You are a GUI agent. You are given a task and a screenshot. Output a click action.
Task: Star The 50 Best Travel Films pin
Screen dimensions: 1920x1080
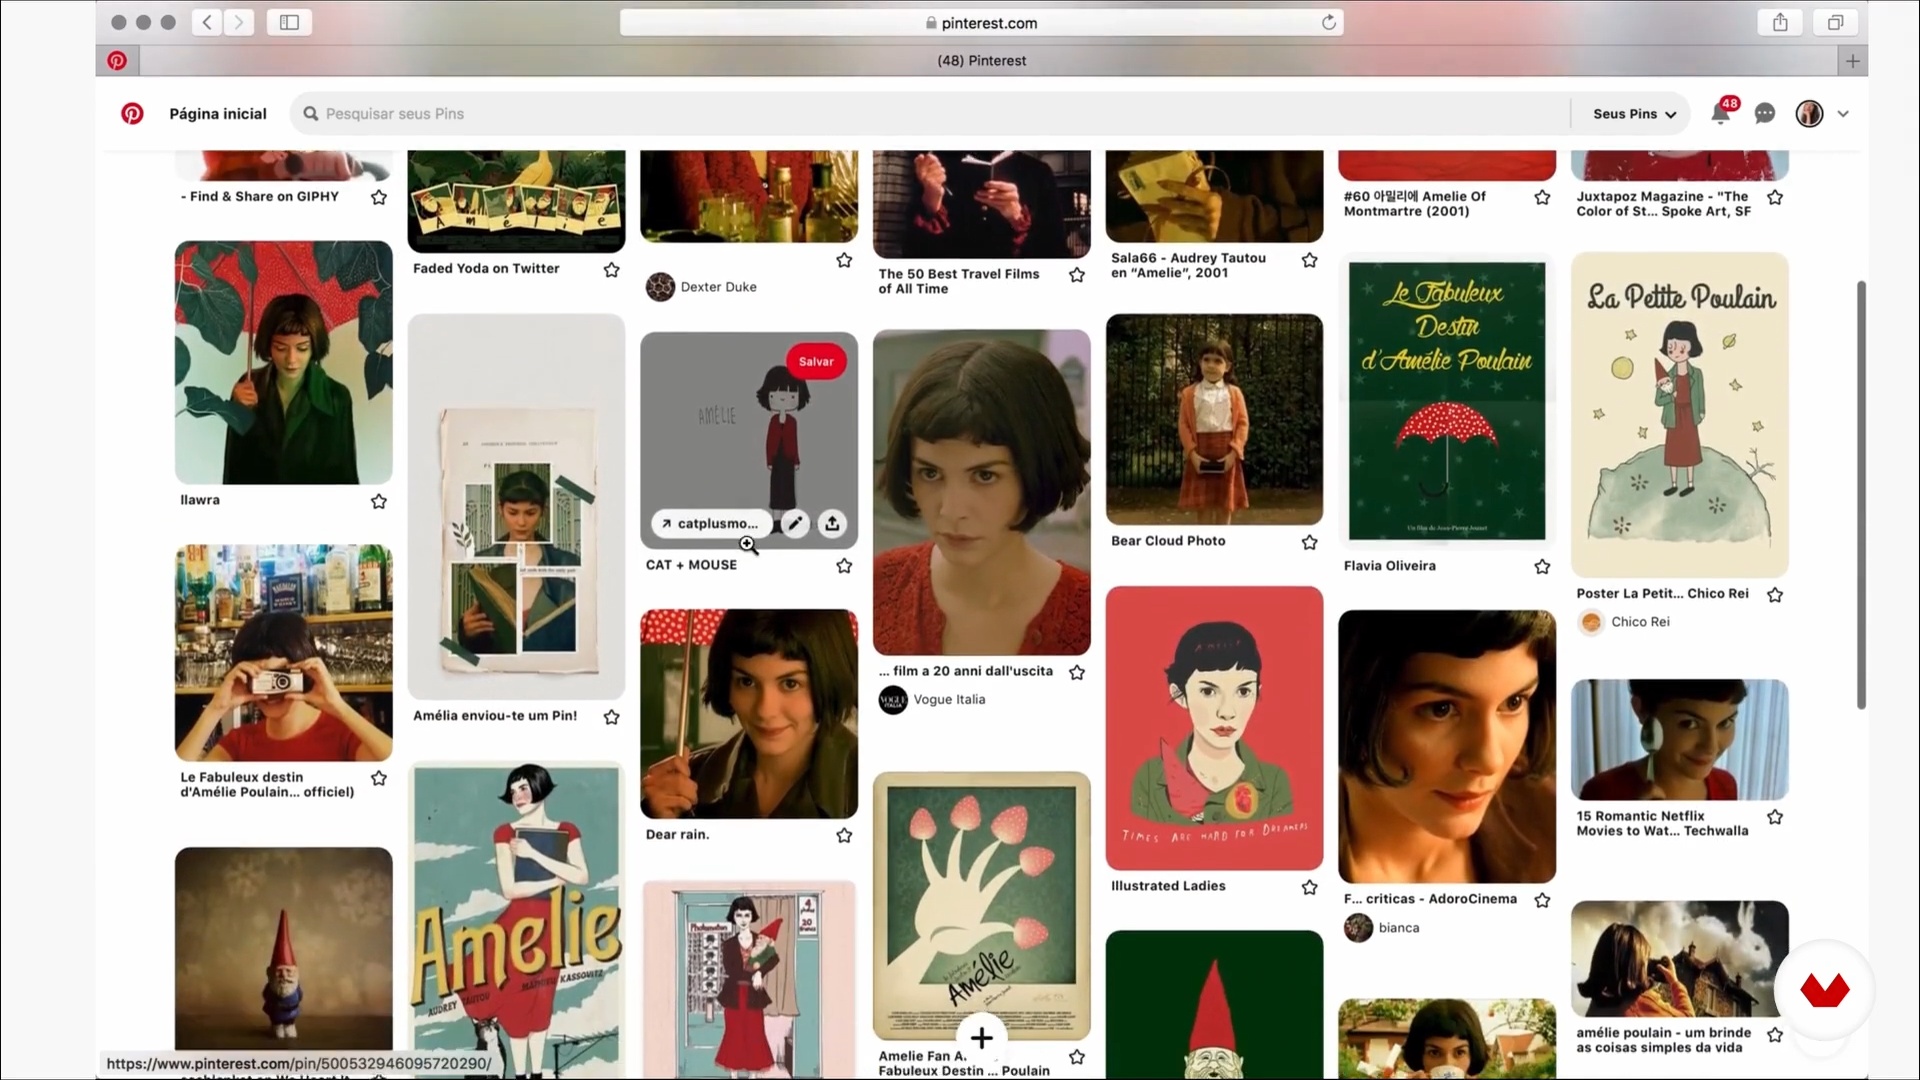coord(1077,274)
